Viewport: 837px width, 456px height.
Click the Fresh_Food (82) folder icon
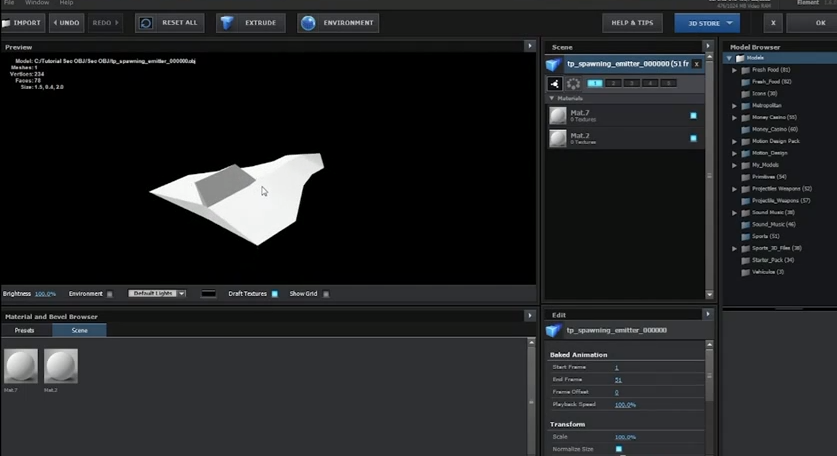click(746, 82)
